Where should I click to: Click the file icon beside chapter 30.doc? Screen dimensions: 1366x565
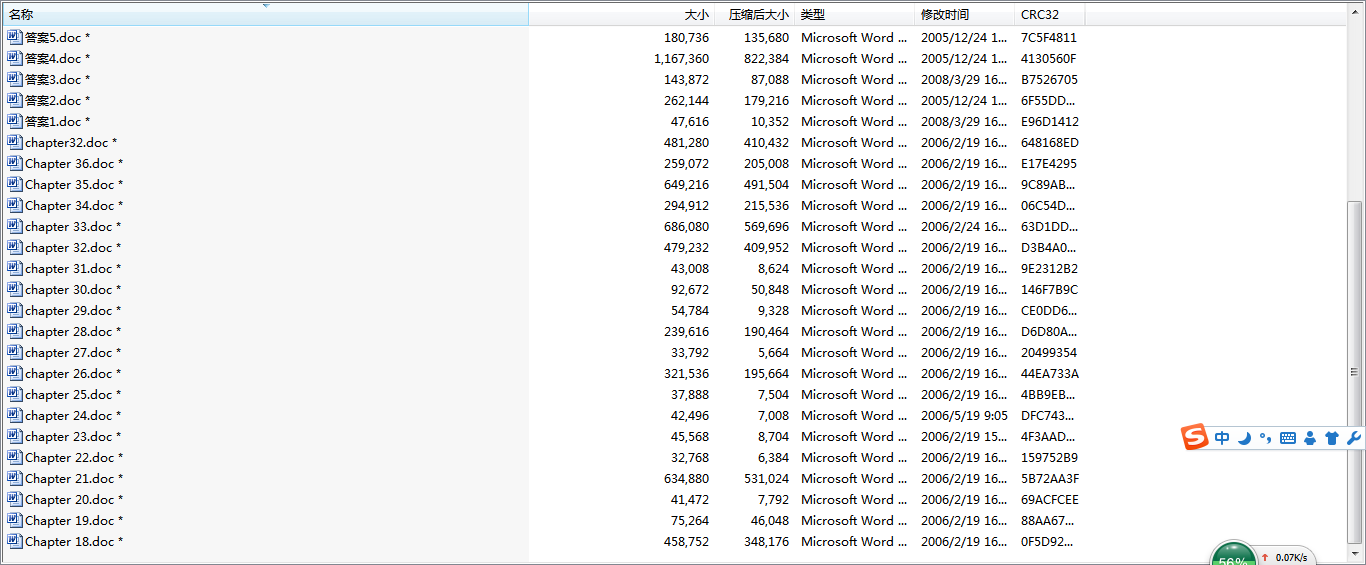(14, 289)
